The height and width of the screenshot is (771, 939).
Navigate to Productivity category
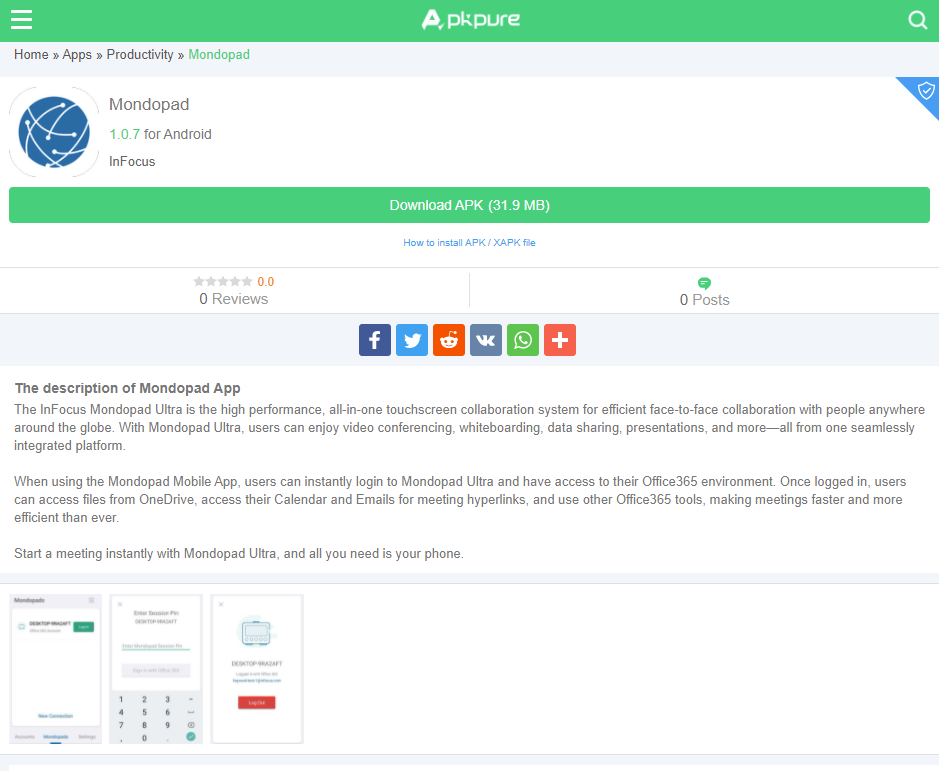[140, 55]
